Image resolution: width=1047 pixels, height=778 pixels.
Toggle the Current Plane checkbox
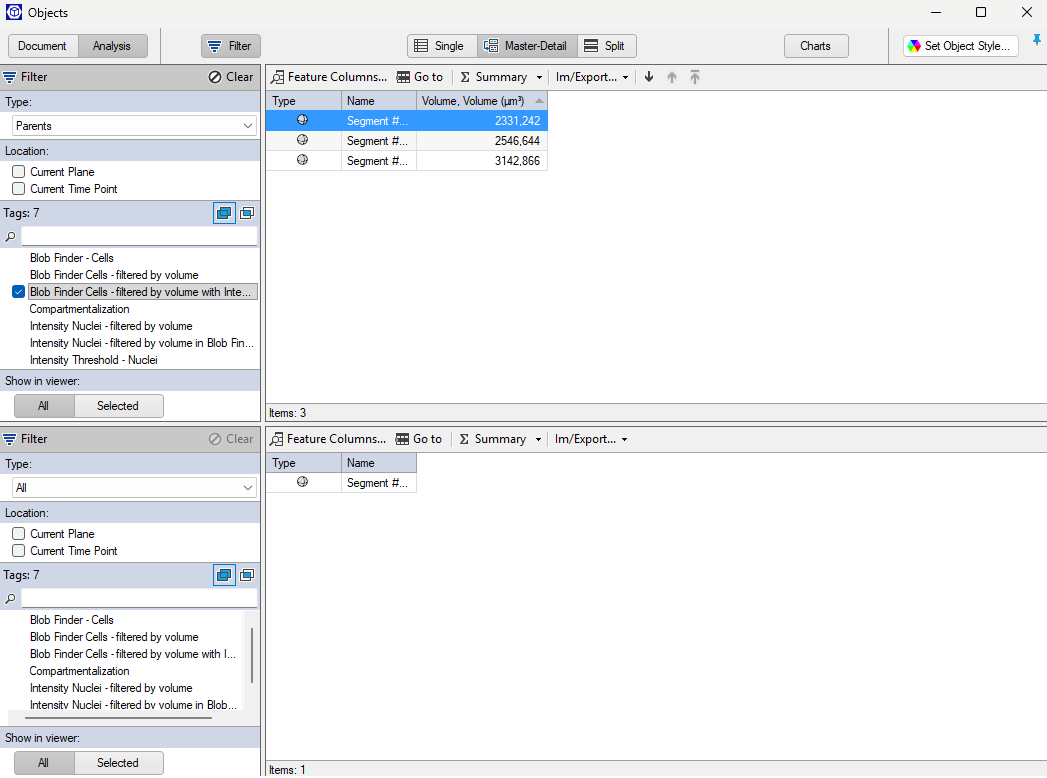tap(17, 171)
